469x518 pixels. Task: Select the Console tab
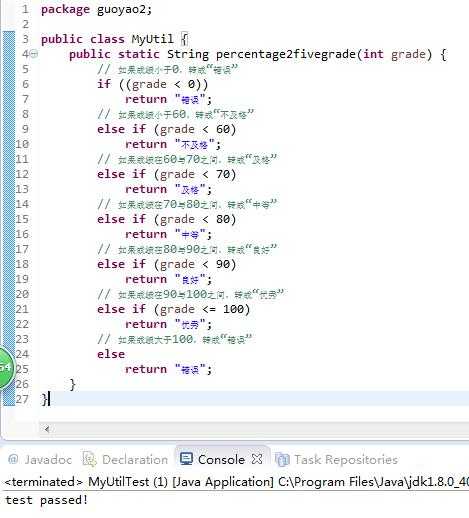(221, 459)
